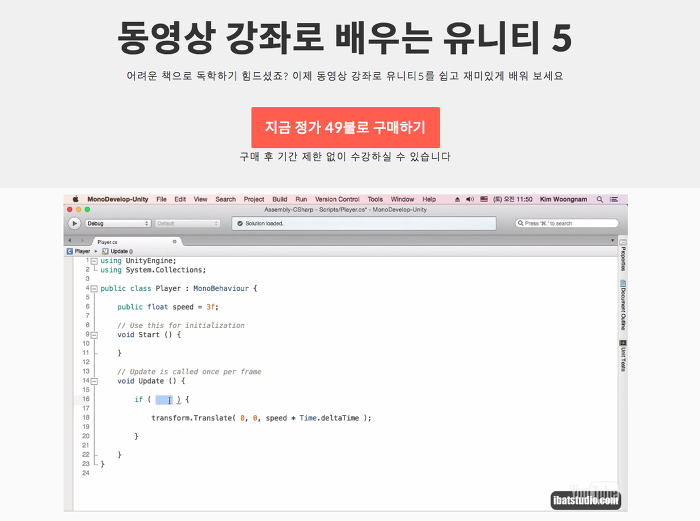Click the 'void Update ()' line
Screen dimensions: 700x521
[151, 381]
